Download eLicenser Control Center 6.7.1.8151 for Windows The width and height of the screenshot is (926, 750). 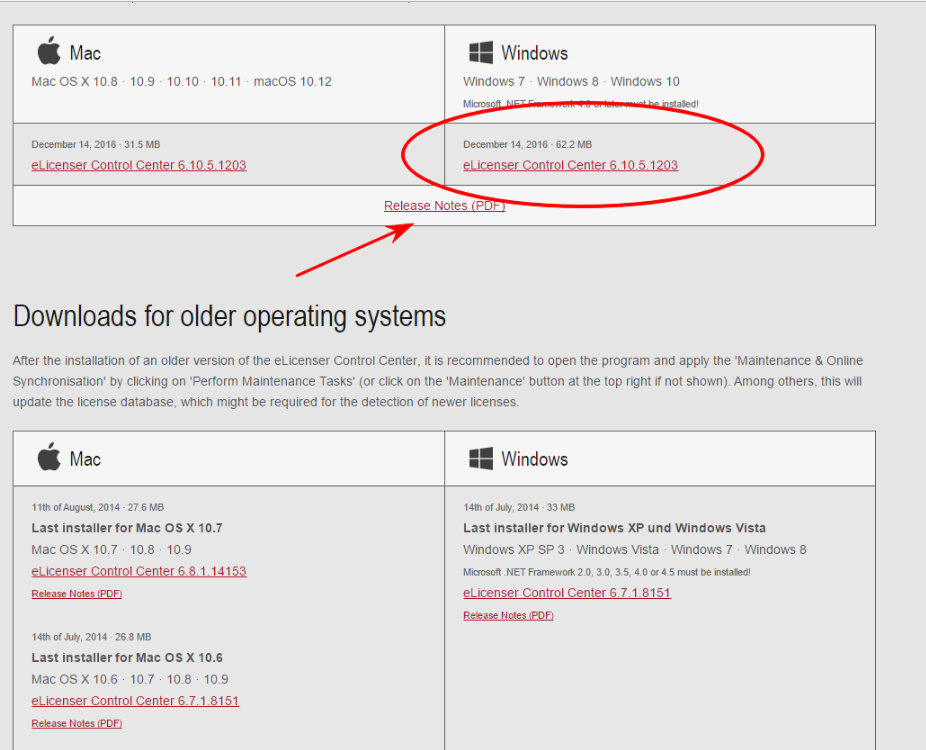567,593
